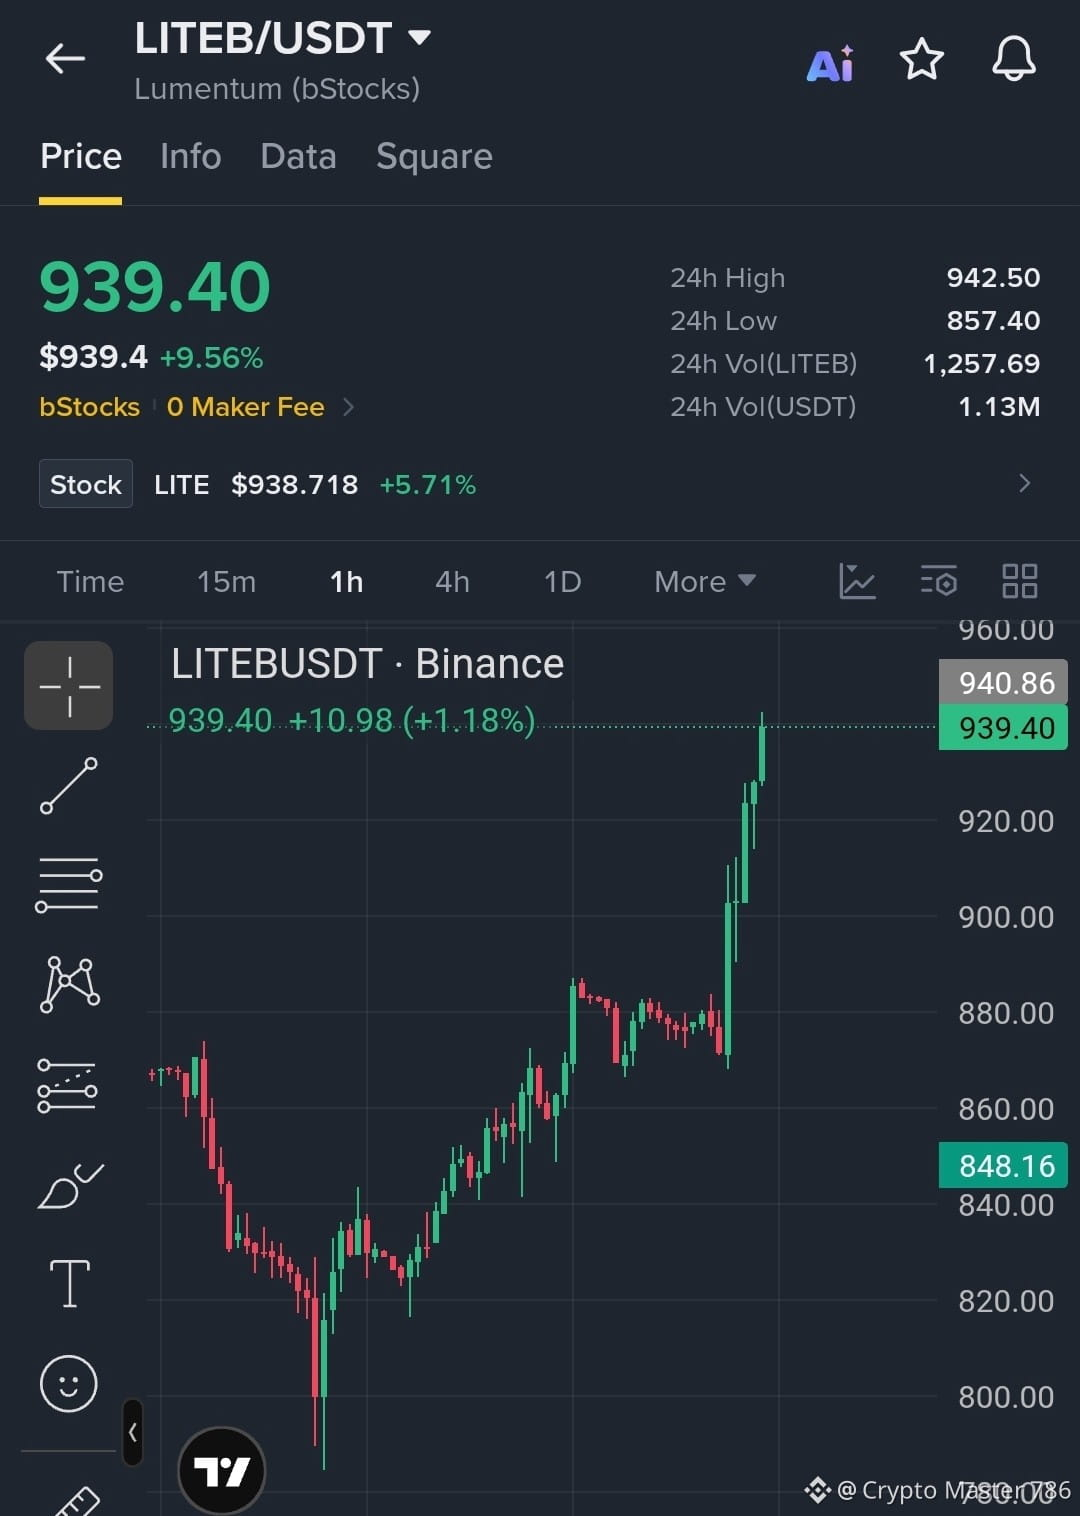Open the chart indicators icon
This screenshot has width=1080, height=1516.
(857, 581)
